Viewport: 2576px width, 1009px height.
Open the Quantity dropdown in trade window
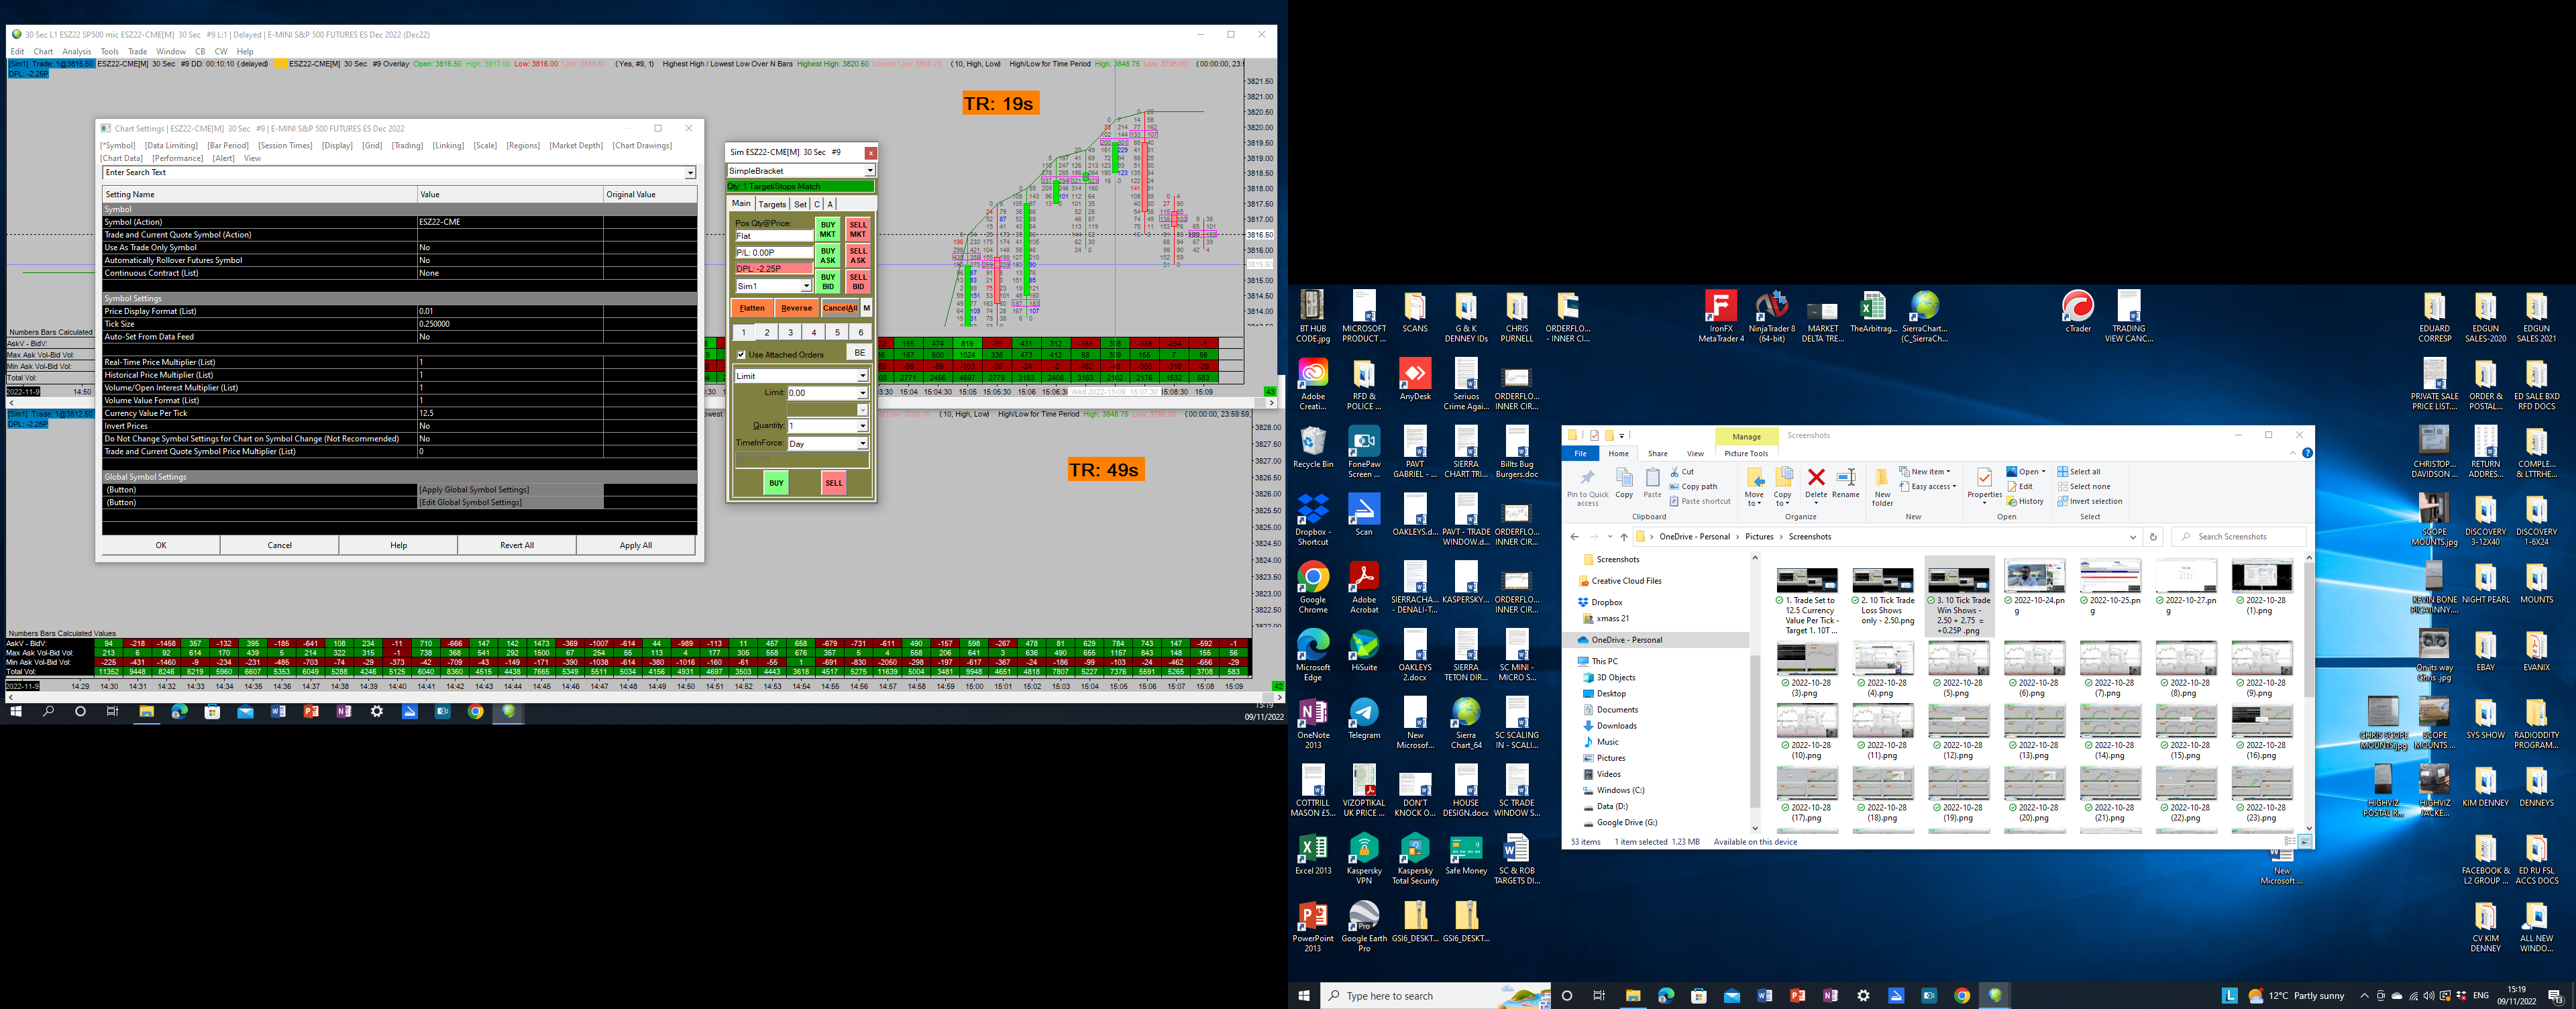tap(863, 427)
